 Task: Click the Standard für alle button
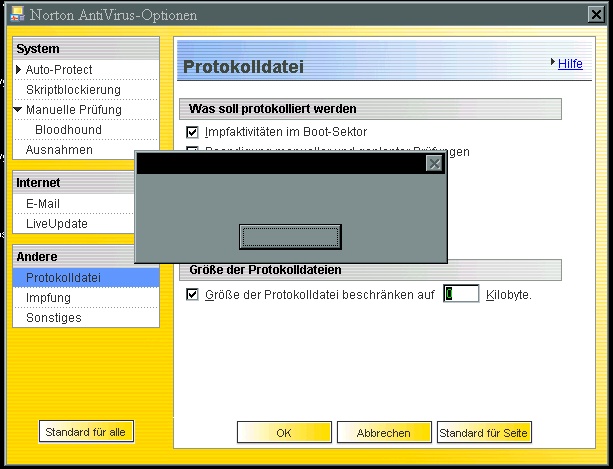tap(86, 432)
